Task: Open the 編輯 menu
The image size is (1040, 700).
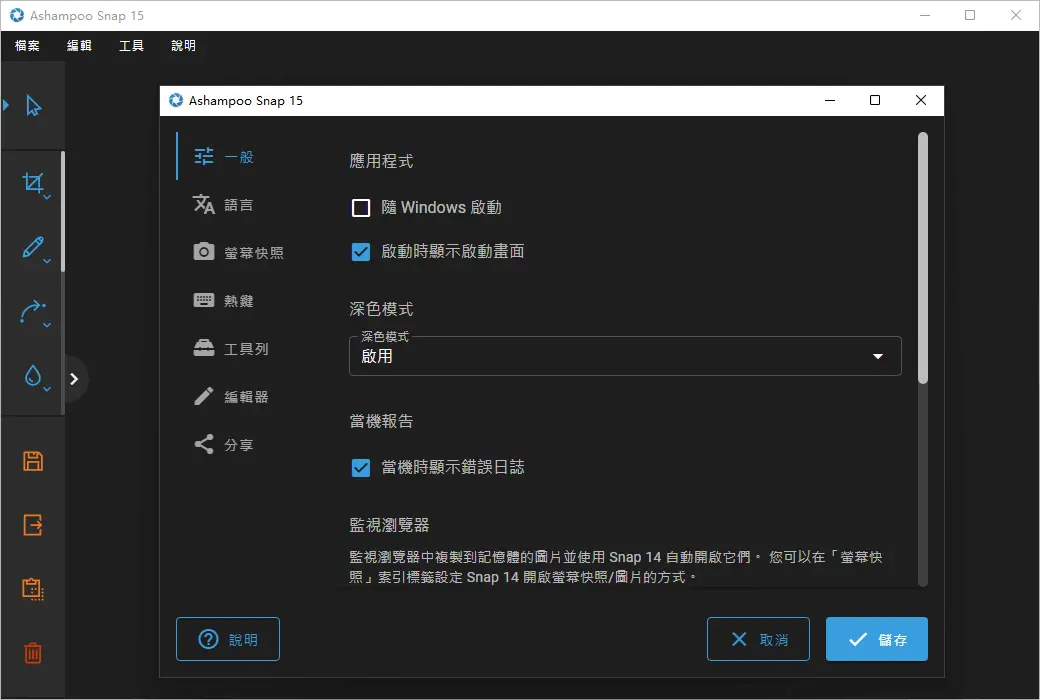Action: tap(79, 45)
